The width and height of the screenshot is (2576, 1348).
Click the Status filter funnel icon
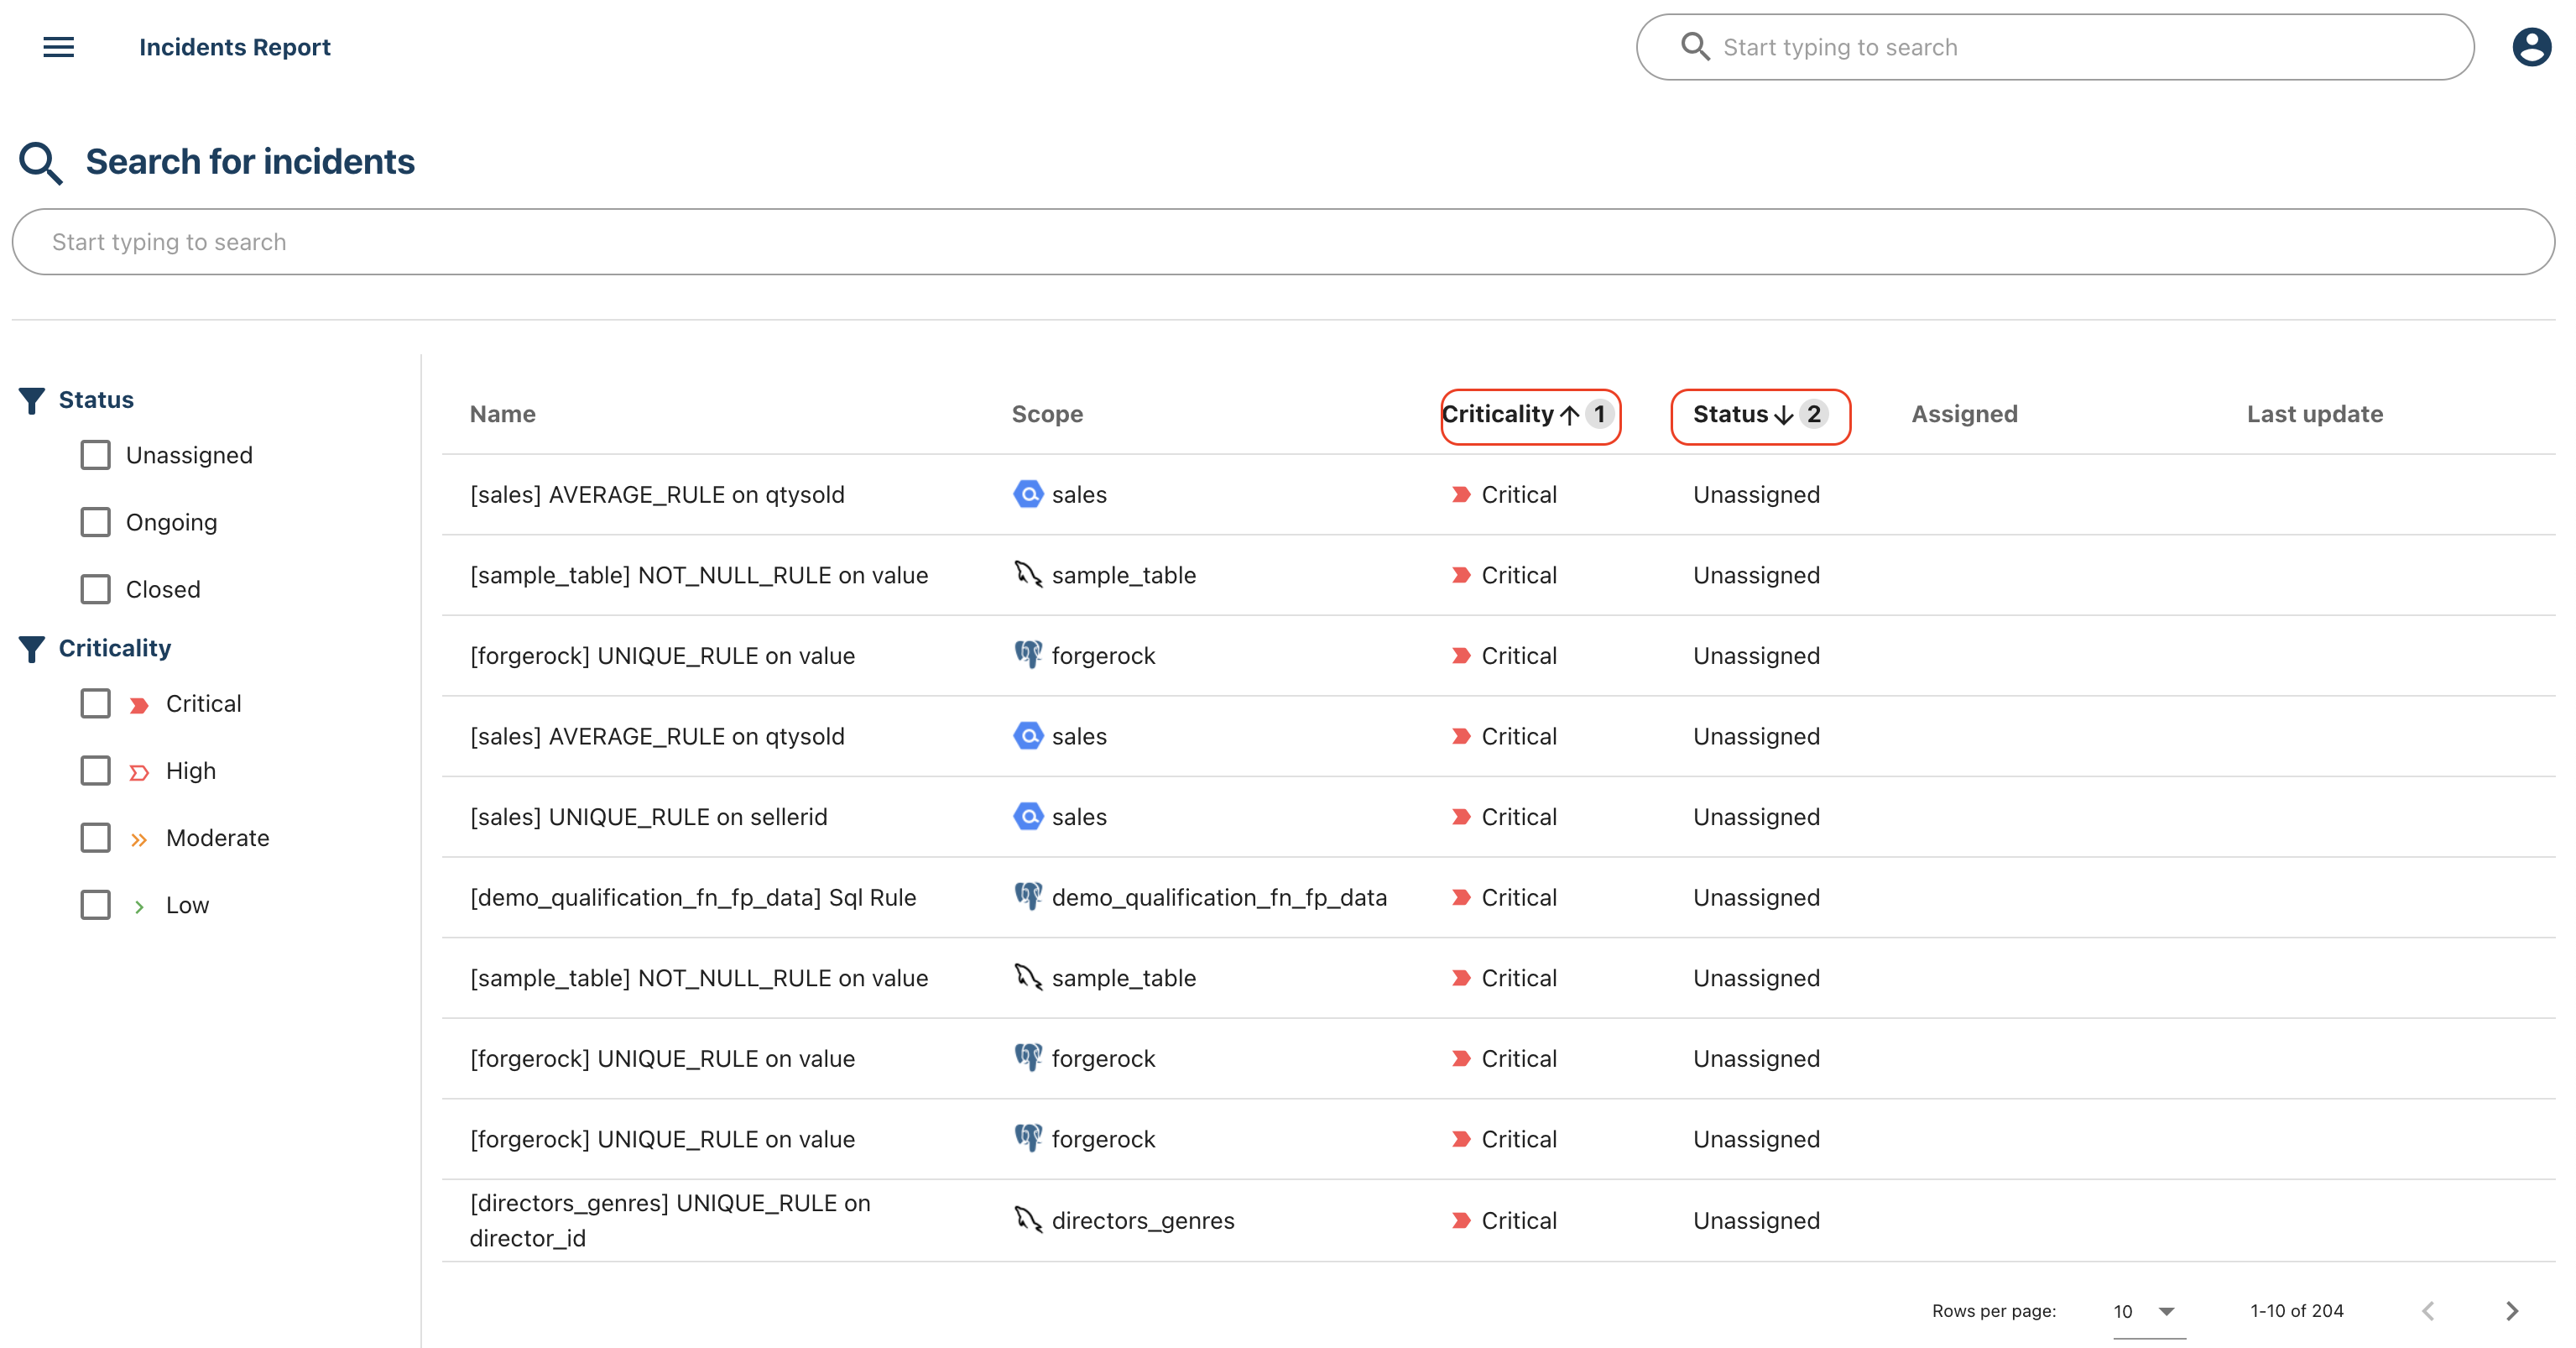point(32,400)
